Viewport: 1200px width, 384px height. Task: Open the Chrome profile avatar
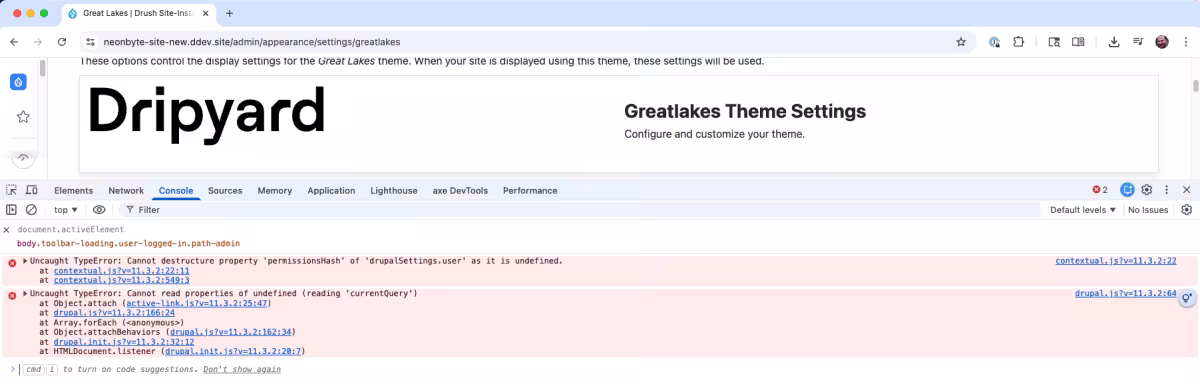point(1162,42)
